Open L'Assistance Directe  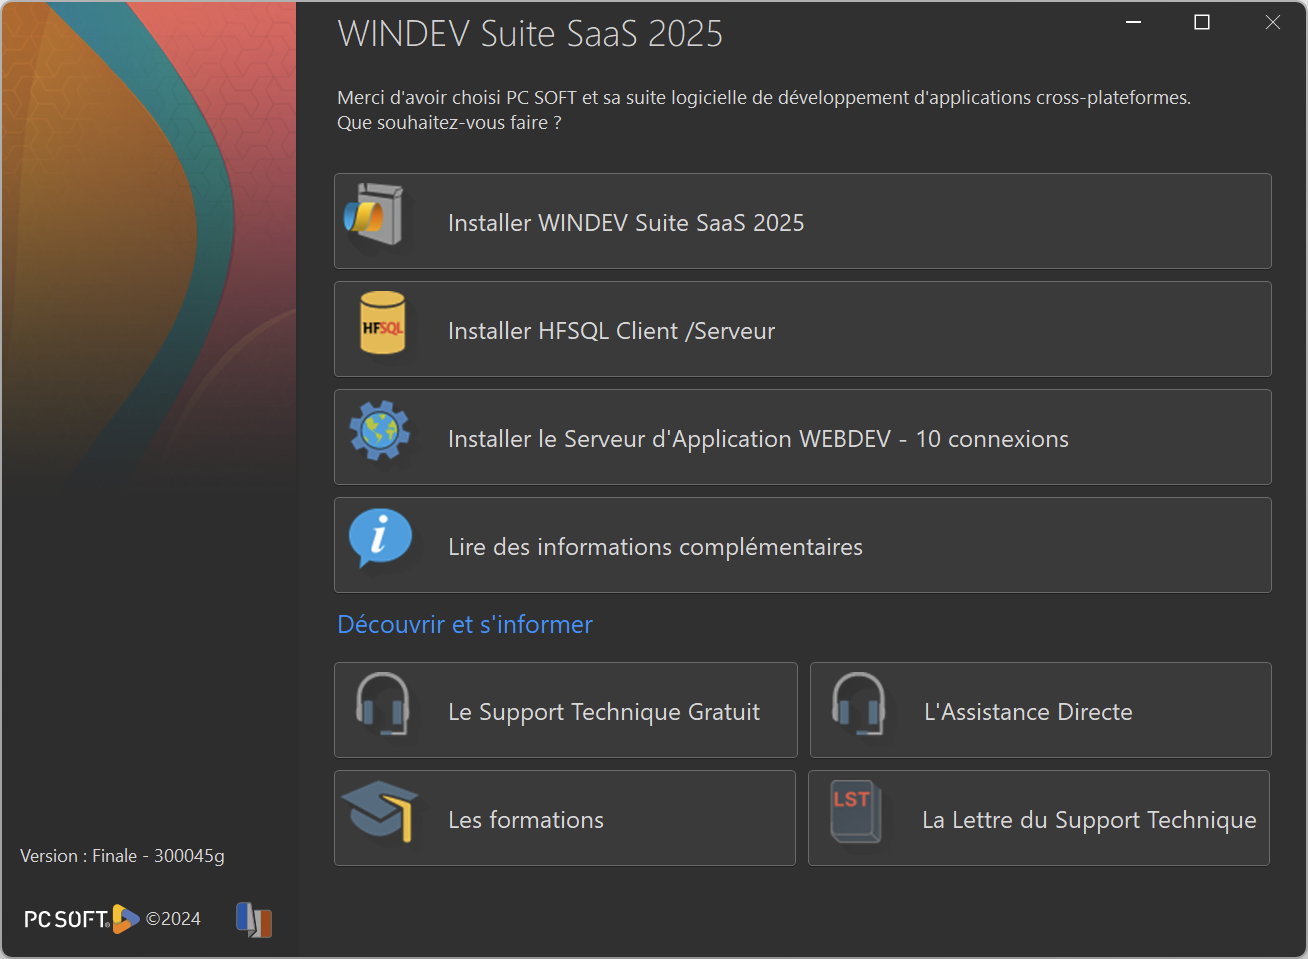click(x=1041, y=710)
